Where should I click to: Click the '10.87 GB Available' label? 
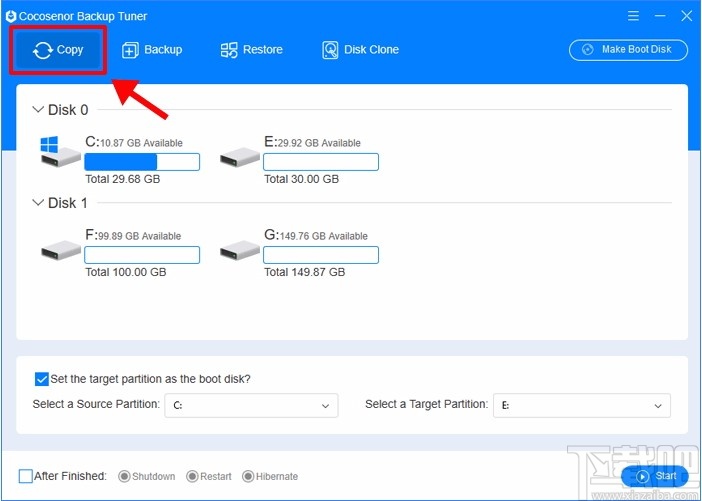[x=141, y=143]
